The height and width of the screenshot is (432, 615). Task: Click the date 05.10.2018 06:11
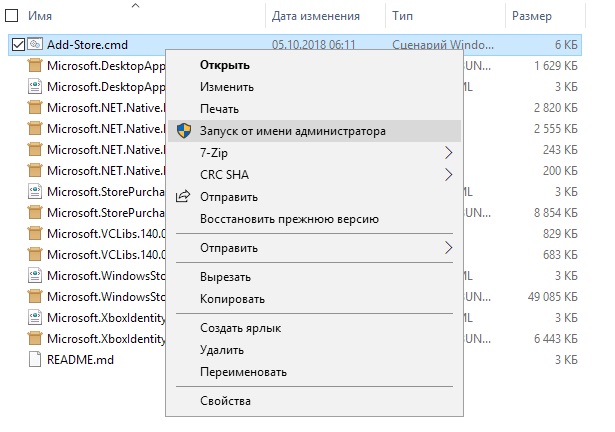pyautogui.click(x=314, y=44)
